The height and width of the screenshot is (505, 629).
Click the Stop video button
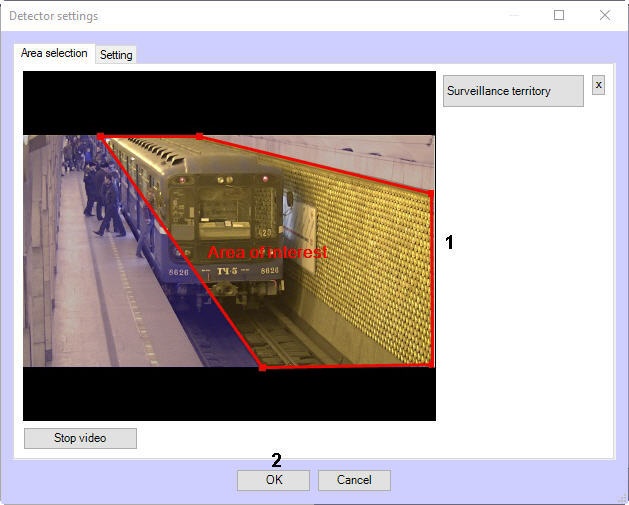80,438
